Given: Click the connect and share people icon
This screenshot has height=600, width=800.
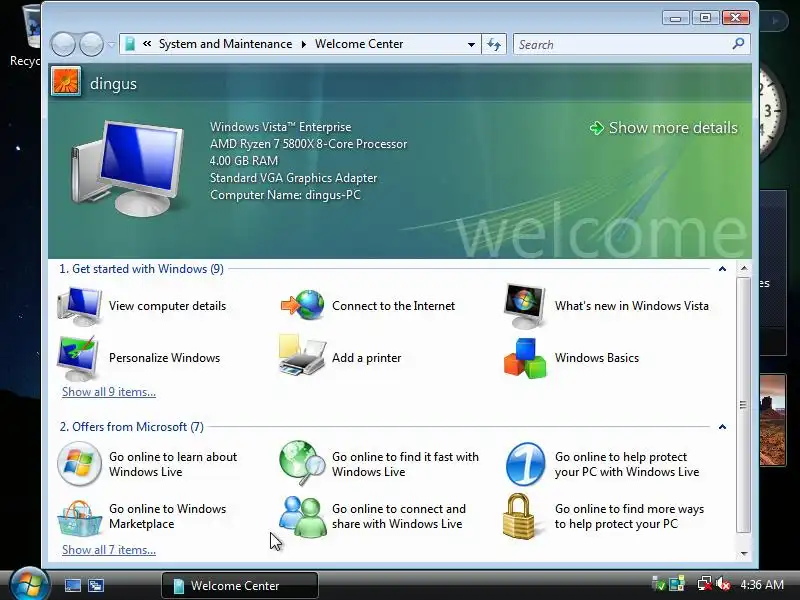Looking at the screenshot, I should coord(303,517).
